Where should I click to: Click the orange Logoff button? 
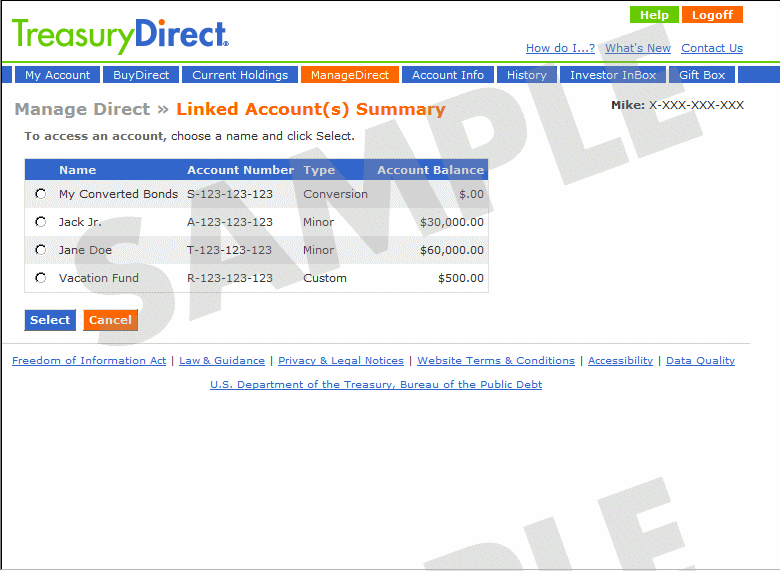point(712,15)
